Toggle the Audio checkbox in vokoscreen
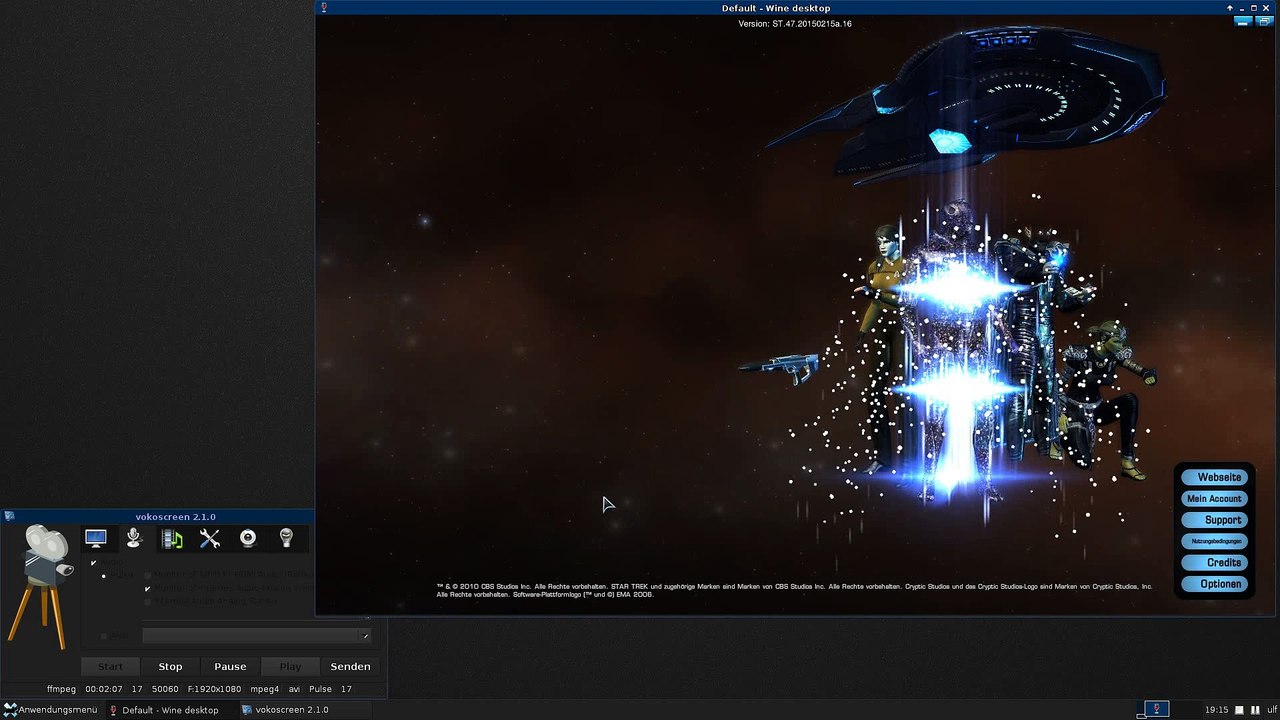Image resolution: width=1280 pixels, height=720 pixels. [94, 563]
